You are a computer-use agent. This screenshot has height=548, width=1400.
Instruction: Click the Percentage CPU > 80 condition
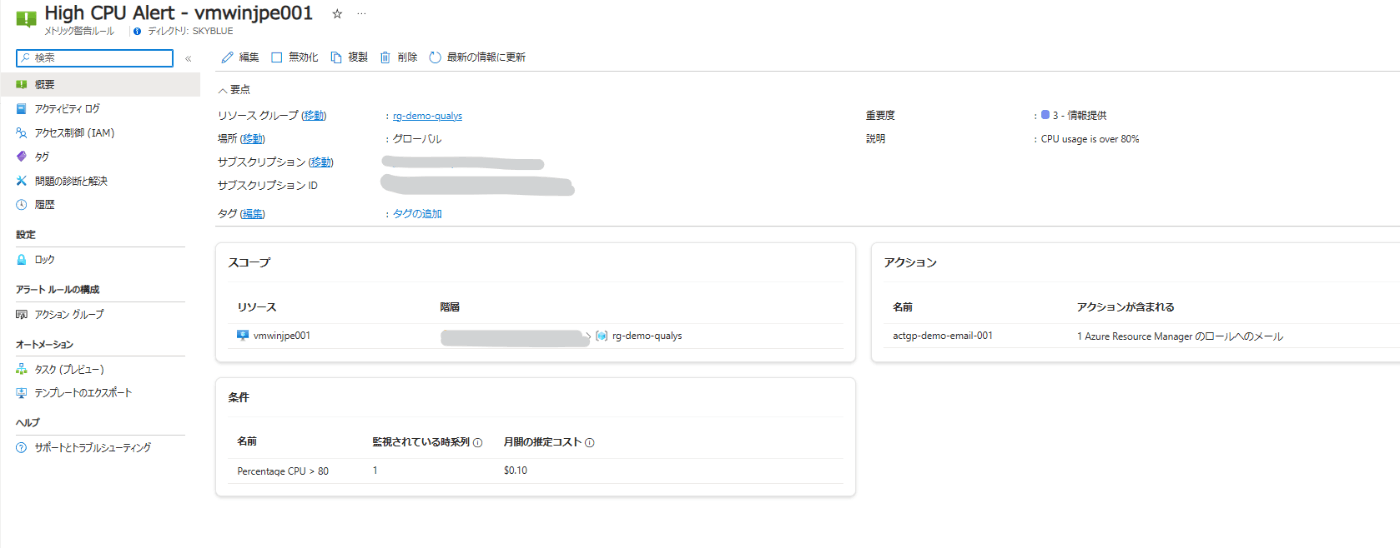[x=283, y=470]
